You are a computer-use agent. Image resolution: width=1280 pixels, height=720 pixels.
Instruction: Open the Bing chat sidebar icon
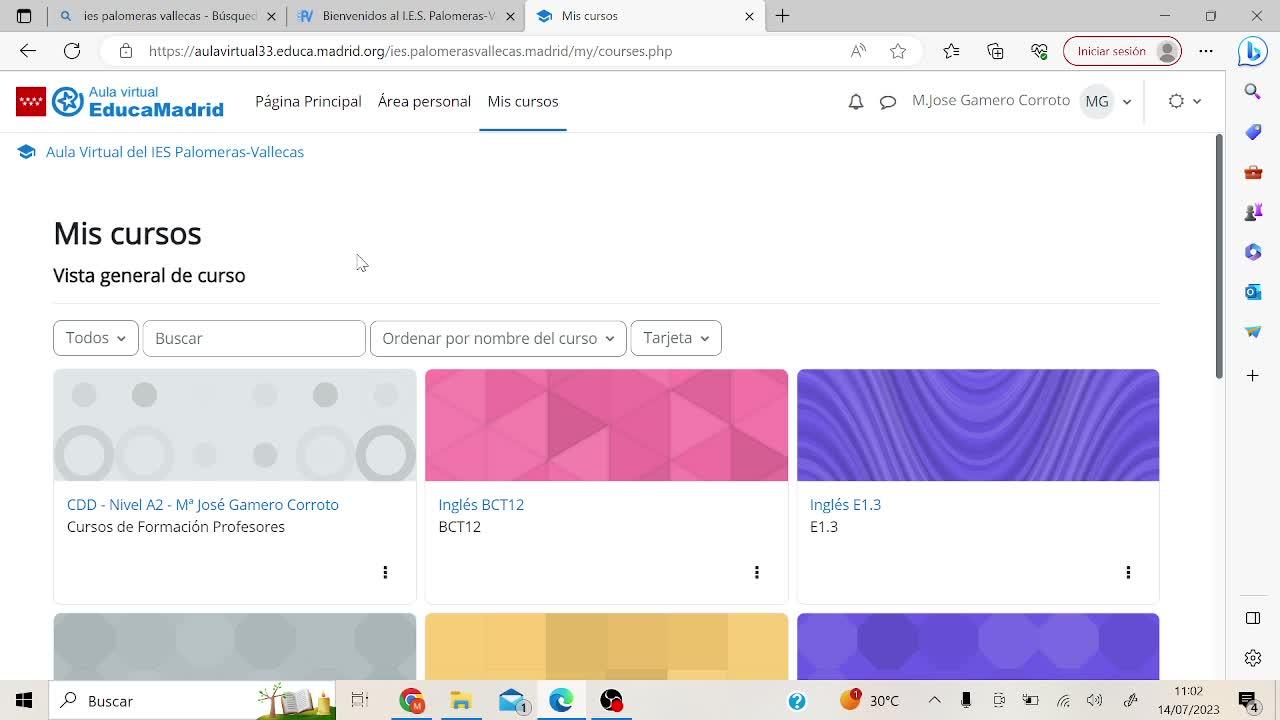click(x=1252, y=51)
